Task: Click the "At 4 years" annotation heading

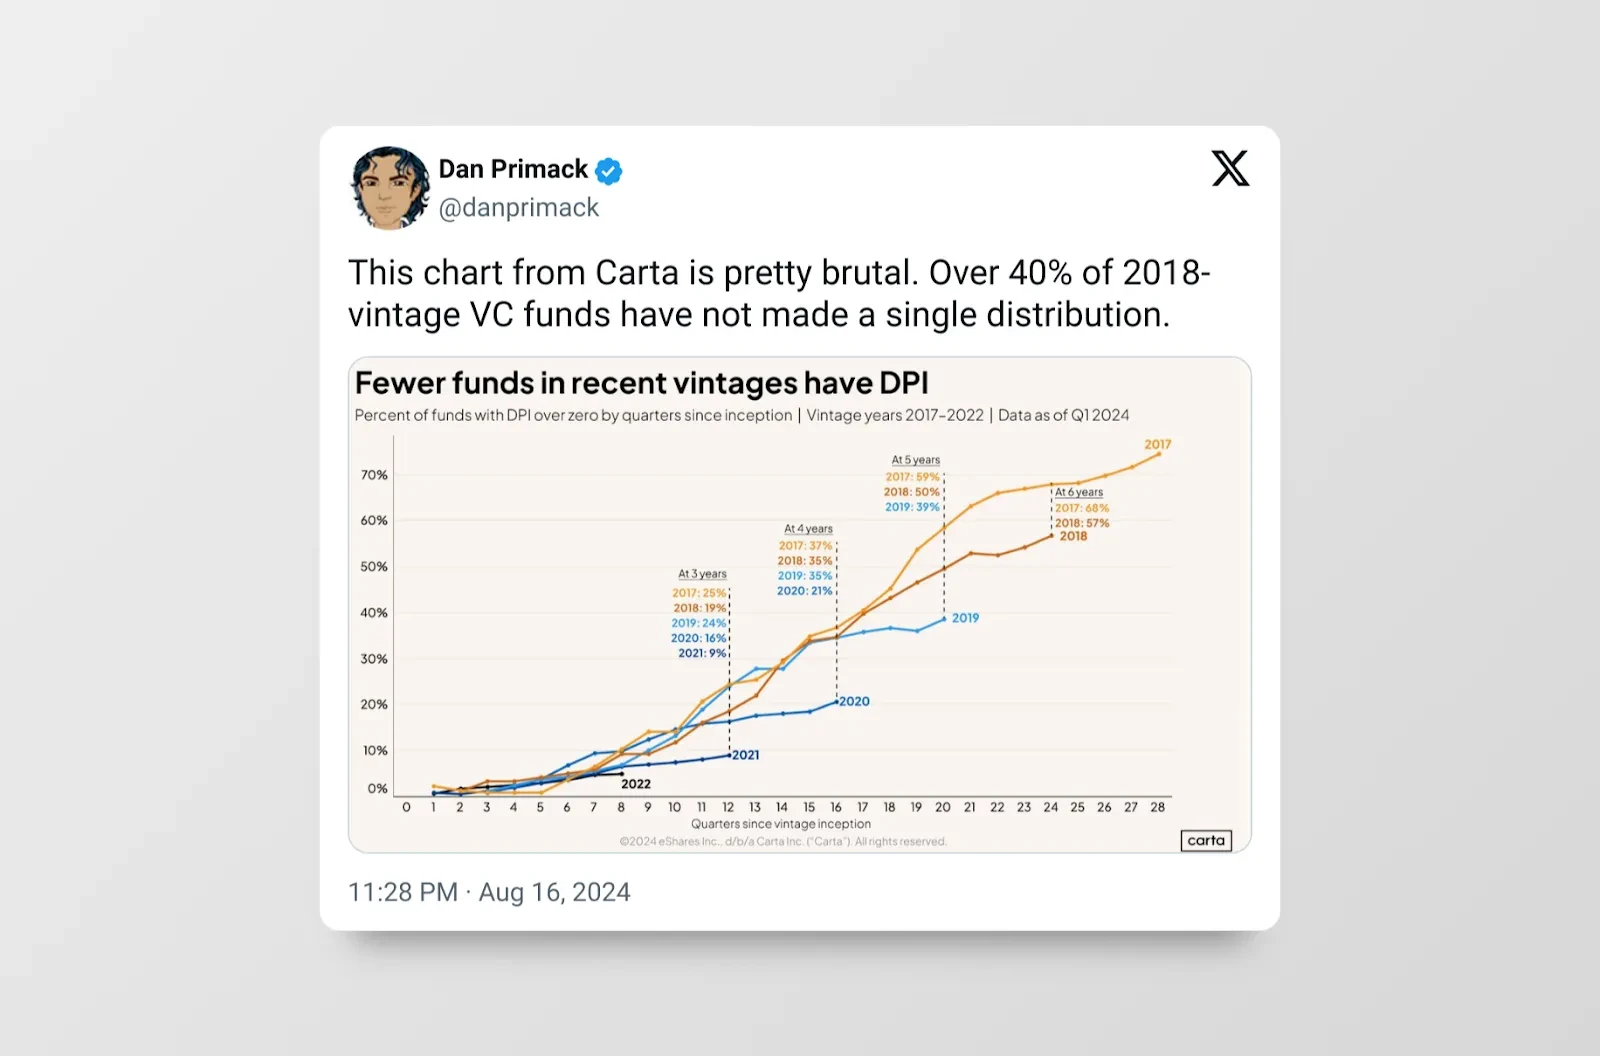Action: click(x=808, y=529)
